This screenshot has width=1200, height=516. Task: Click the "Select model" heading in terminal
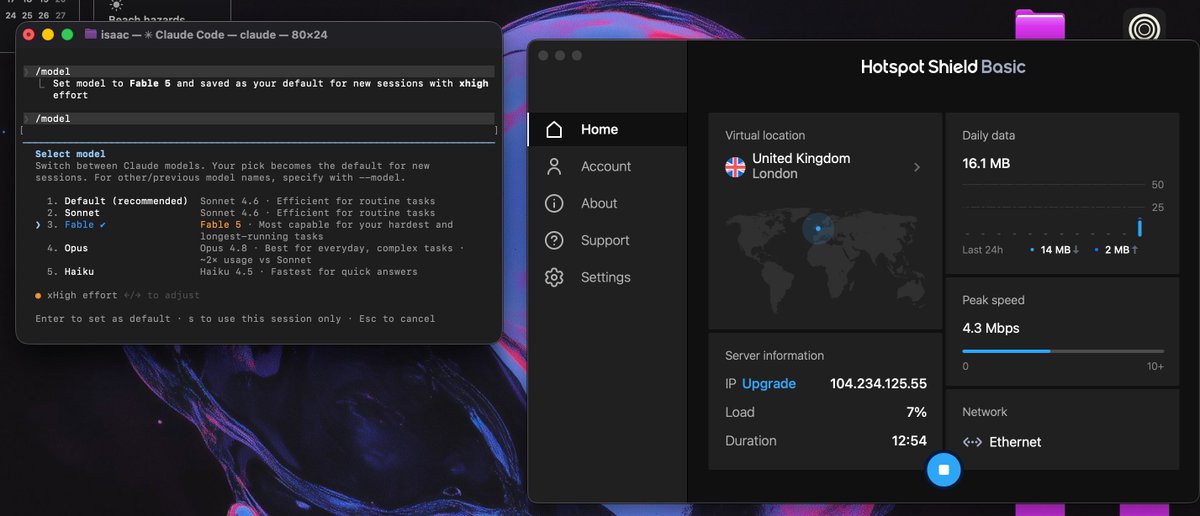[70, 154]
